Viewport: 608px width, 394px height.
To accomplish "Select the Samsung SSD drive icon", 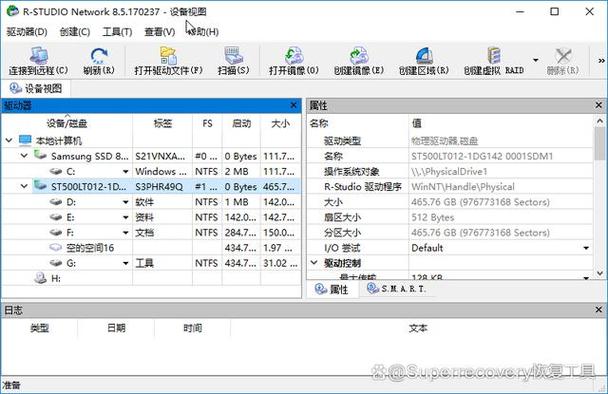I will pyautogui.click(x=40, y=155).
